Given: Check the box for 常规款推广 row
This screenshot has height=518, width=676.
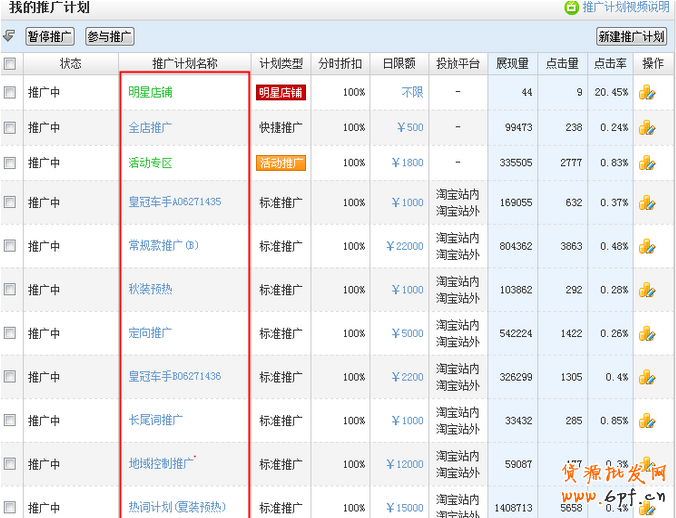Looking at the screenshot, I should (9, 246).
